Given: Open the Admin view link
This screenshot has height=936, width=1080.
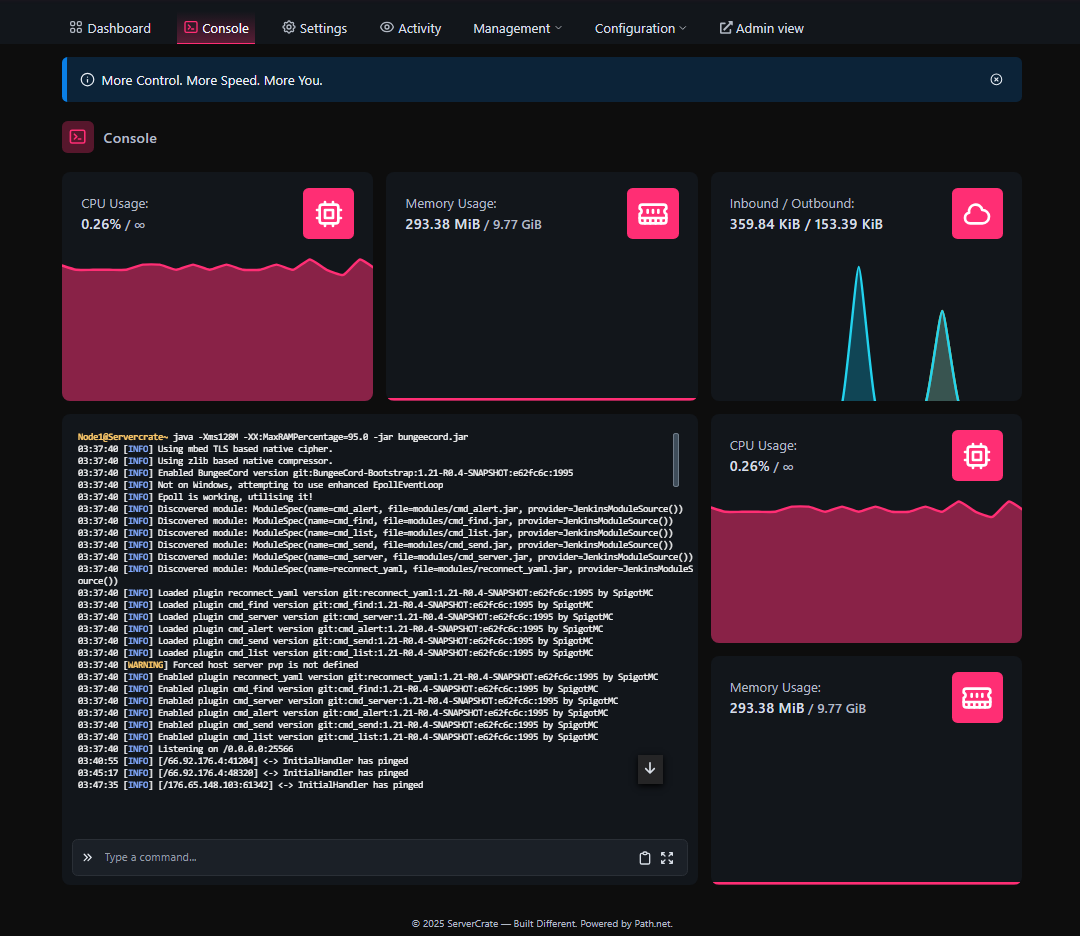Looking at the screenshot, I should pyautogui.click(x=762, y=28).
